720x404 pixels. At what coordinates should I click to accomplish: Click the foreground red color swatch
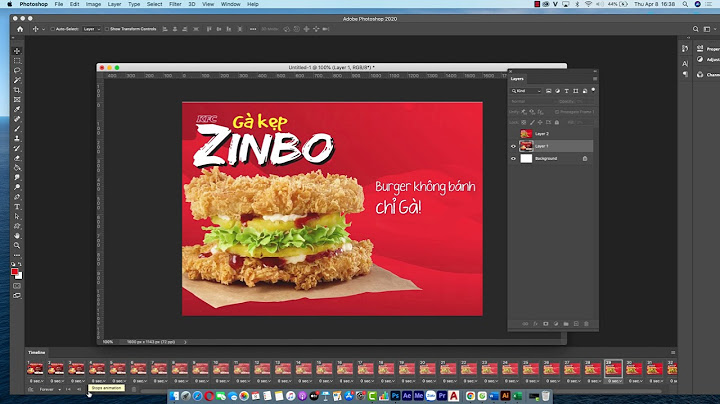coord(14,272)
